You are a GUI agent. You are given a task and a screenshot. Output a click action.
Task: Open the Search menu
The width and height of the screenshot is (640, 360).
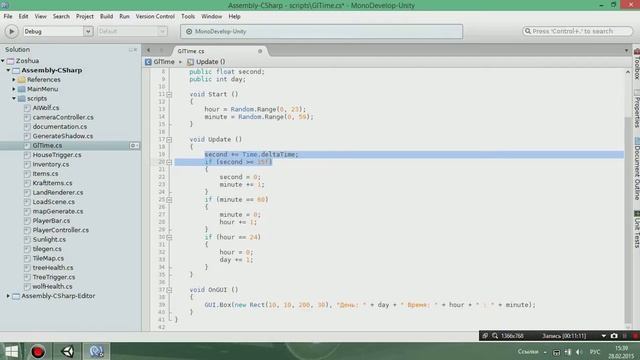(x=61, y=16)
